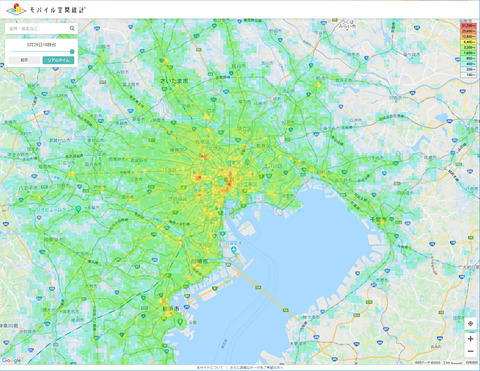Screen dimensions: 480x371
Task: Click the yellow-green 3,200~ legend swatch
Action: (469, 47)
